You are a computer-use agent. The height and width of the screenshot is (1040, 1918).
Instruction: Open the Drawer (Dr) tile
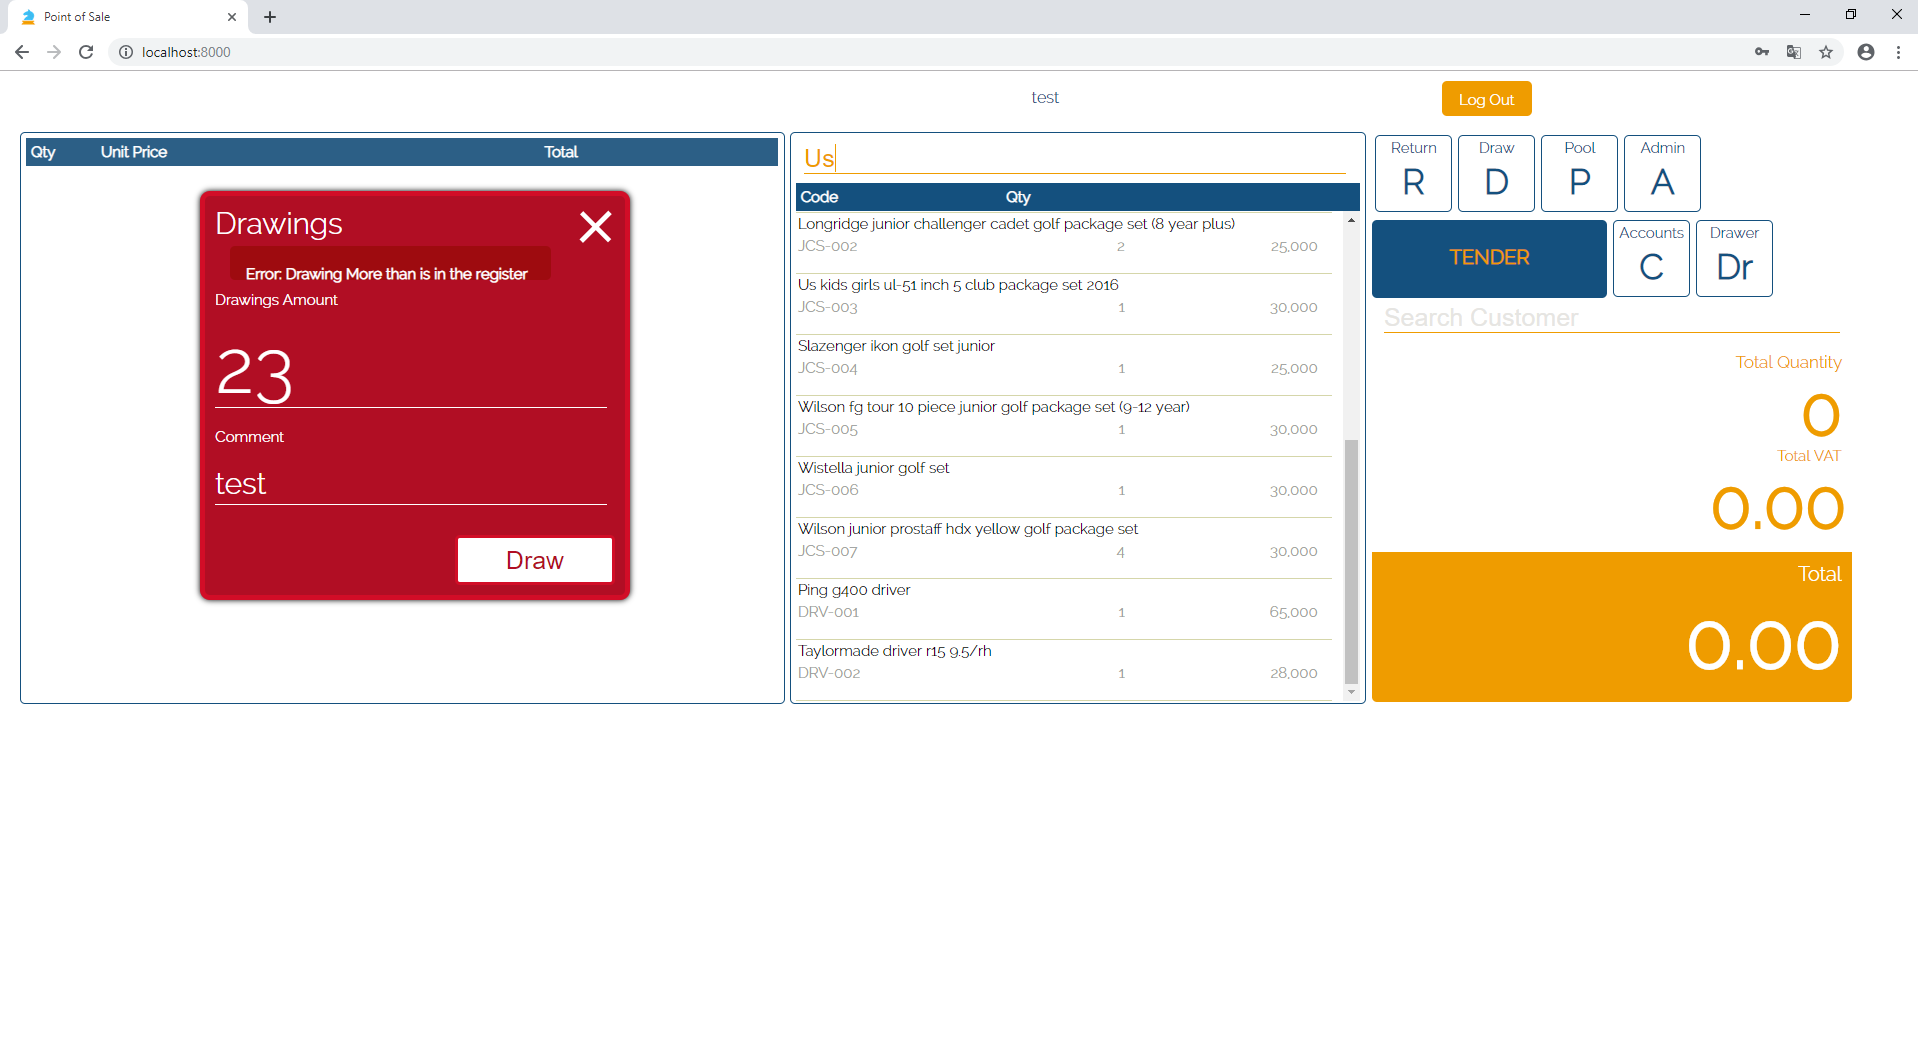pyautogui.click(x=1733, y=258)
